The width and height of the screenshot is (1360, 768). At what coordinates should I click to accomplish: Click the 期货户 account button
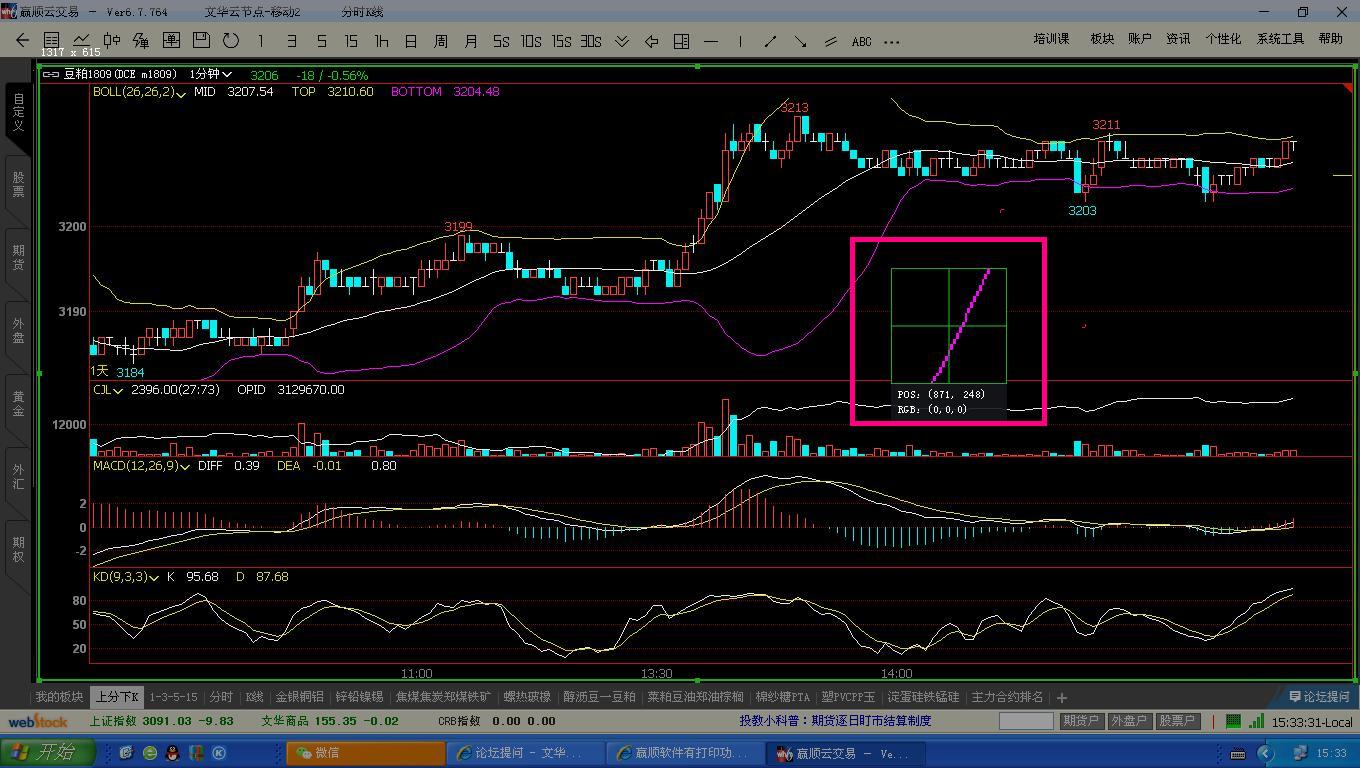pos(1081,721)
